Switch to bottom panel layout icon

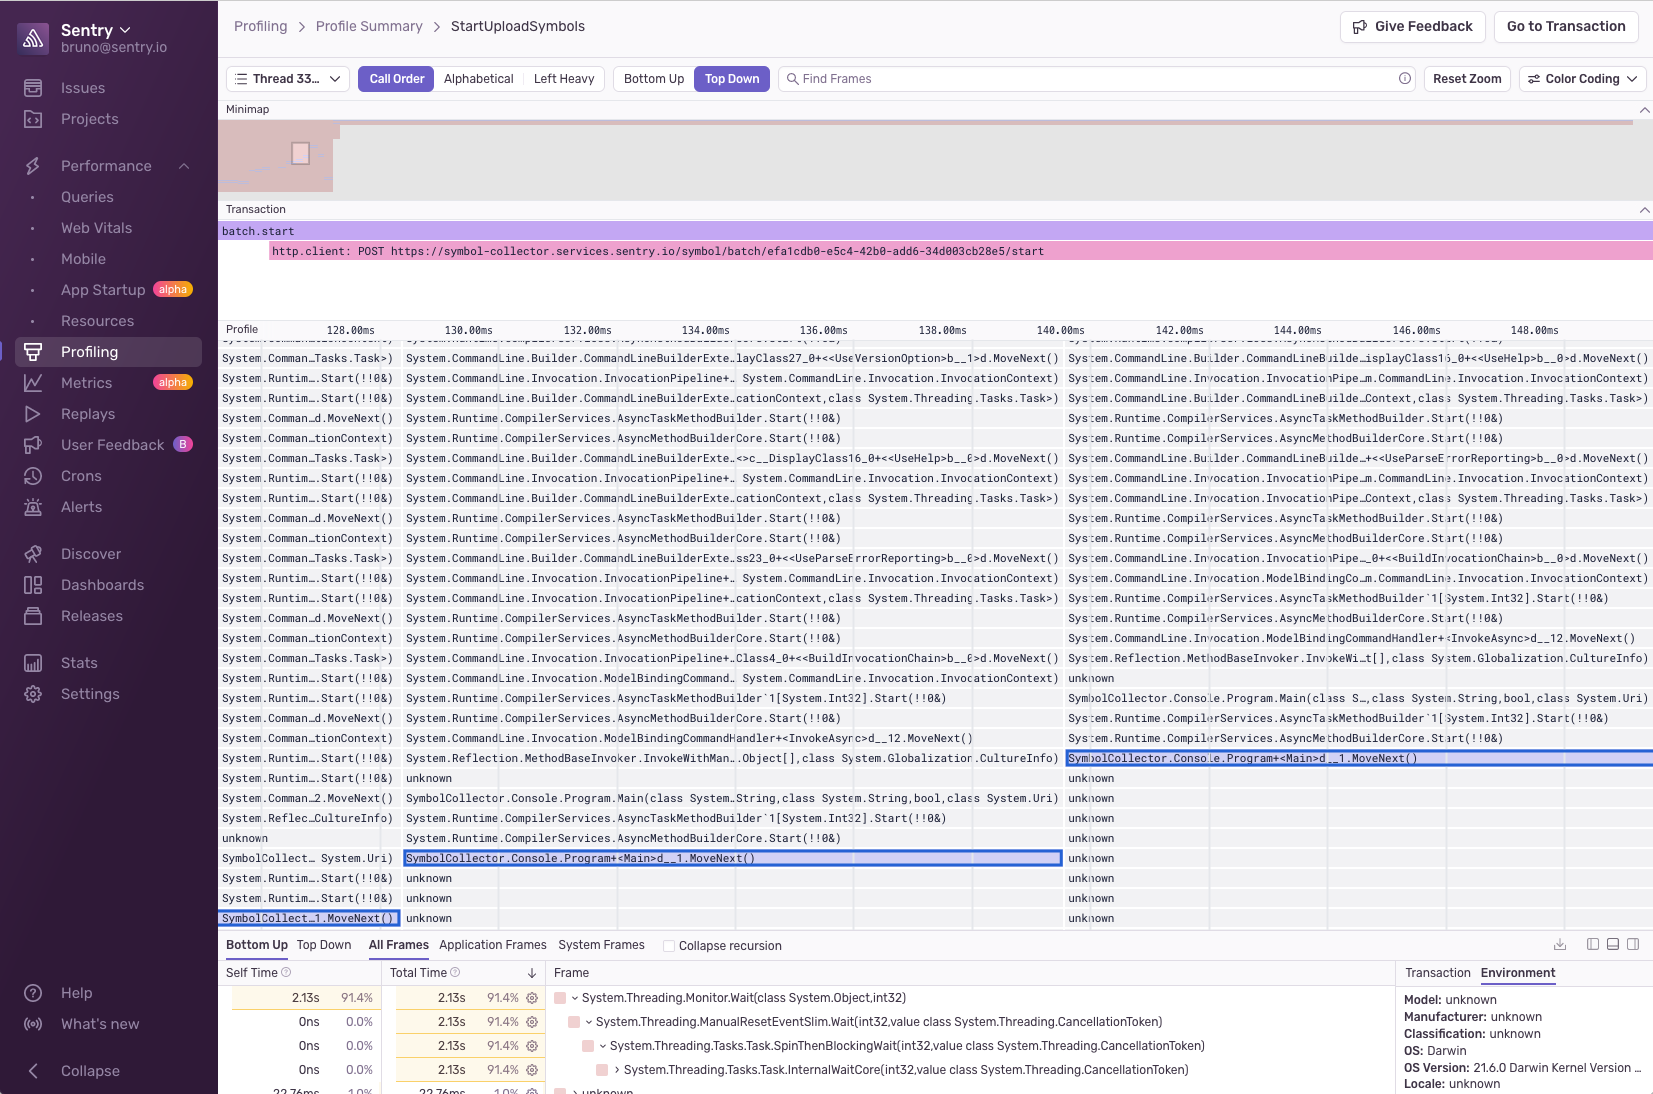click(x=1613, y=945)
